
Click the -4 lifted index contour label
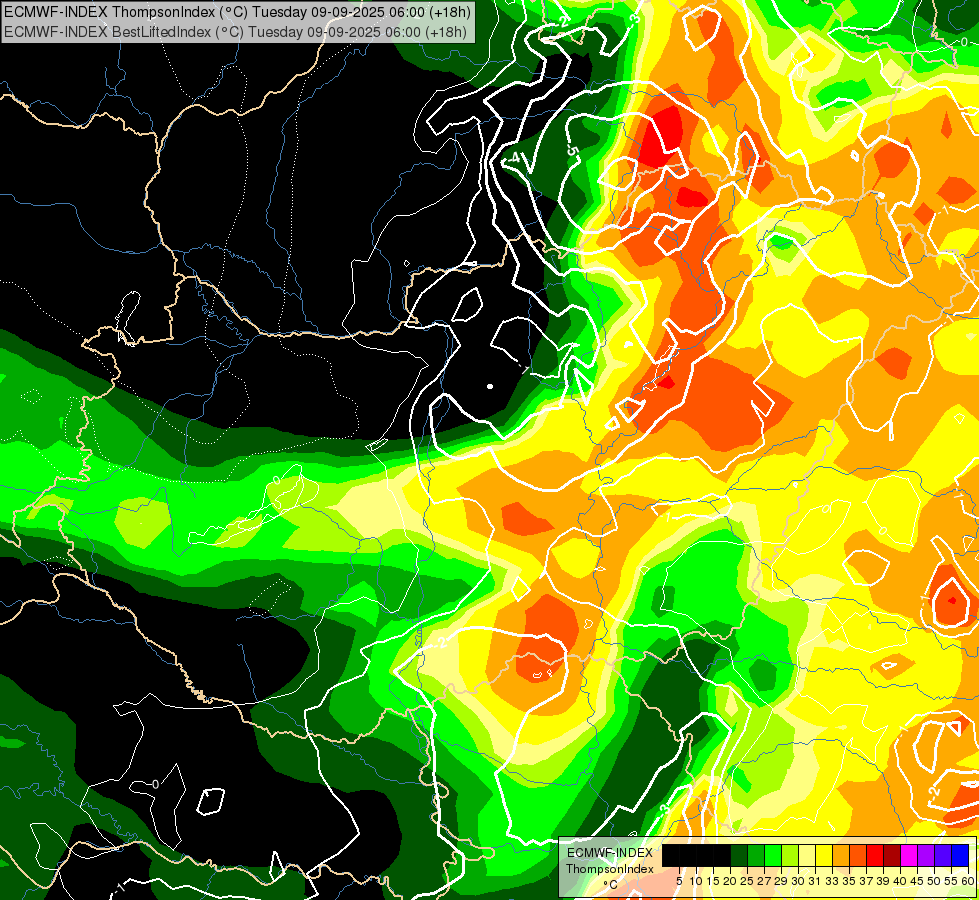(512, 158)
